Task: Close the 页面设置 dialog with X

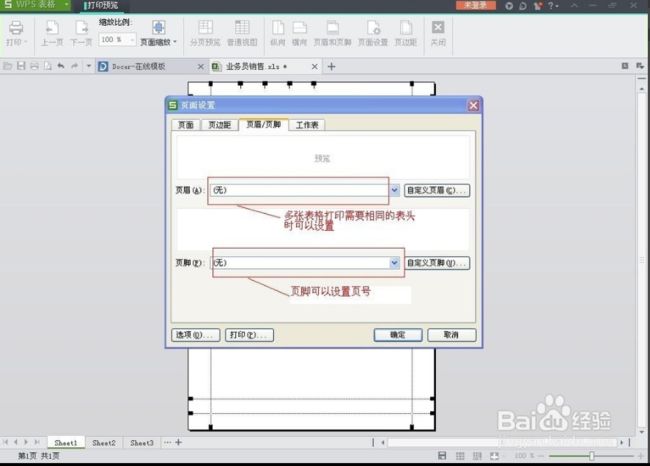Action: [473, 105]
